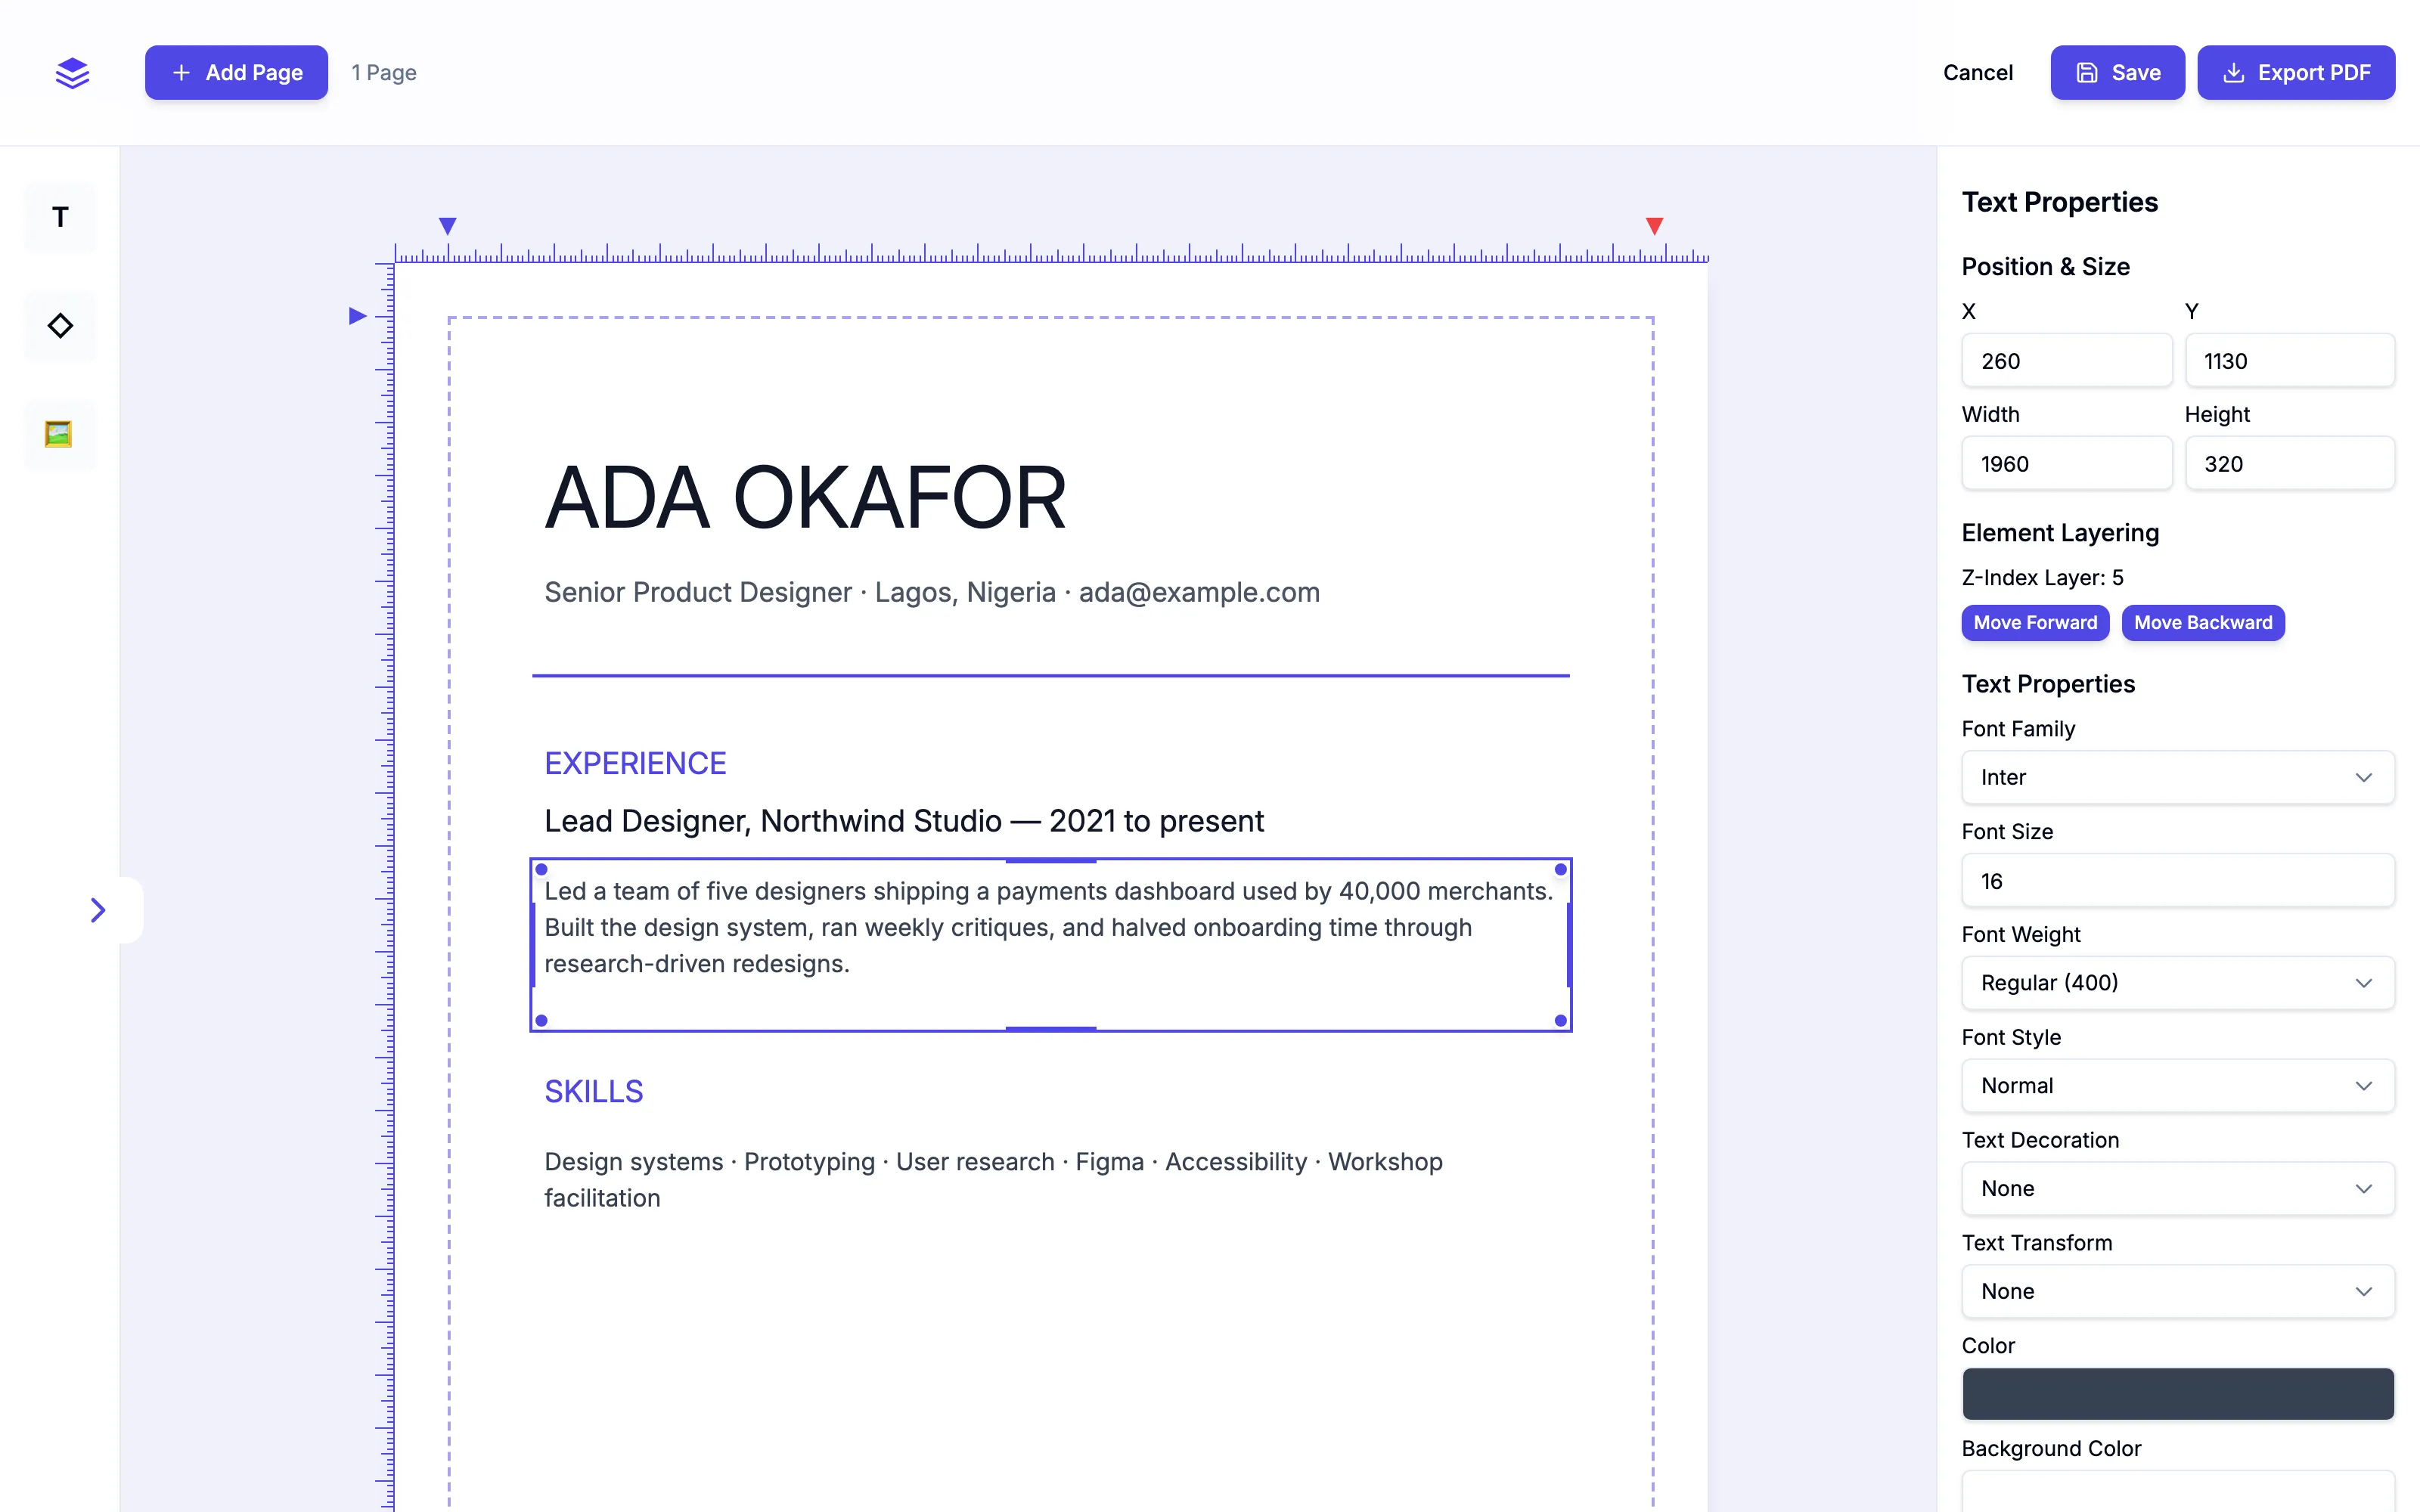Select the diamond Shape tool
Screen dimensions: 2420x1512
(60, 326)
